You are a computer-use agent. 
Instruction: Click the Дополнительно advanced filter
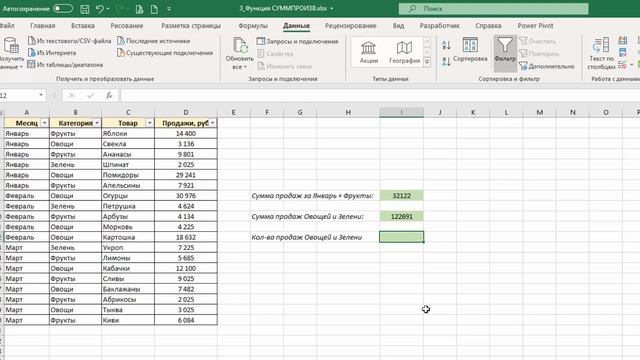547,66
